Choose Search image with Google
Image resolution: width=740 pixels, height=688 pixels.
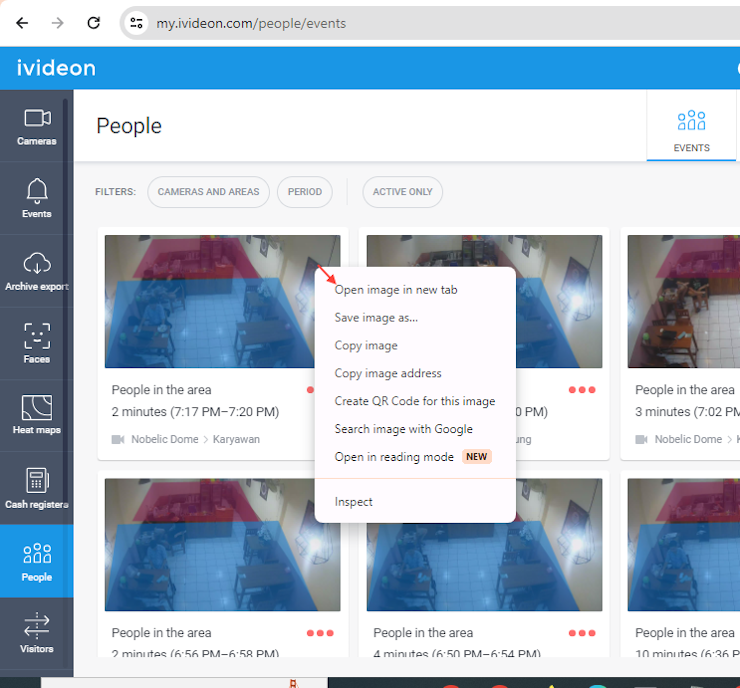(415, 429)
